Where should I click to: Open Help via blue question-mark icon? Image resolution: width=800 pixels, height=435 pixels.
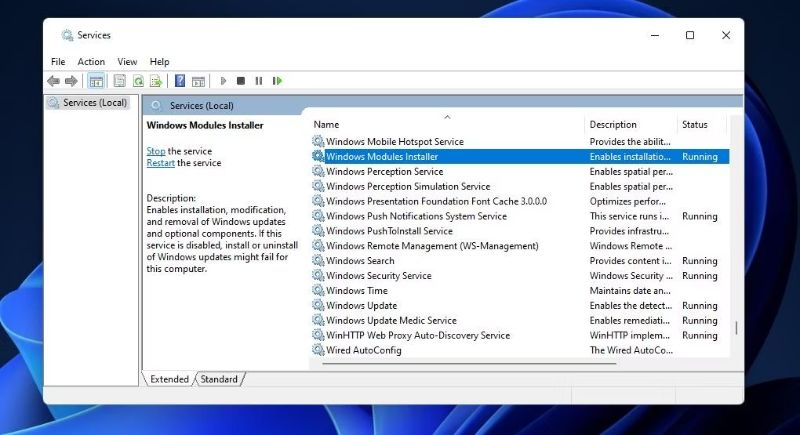click(180, 81)
